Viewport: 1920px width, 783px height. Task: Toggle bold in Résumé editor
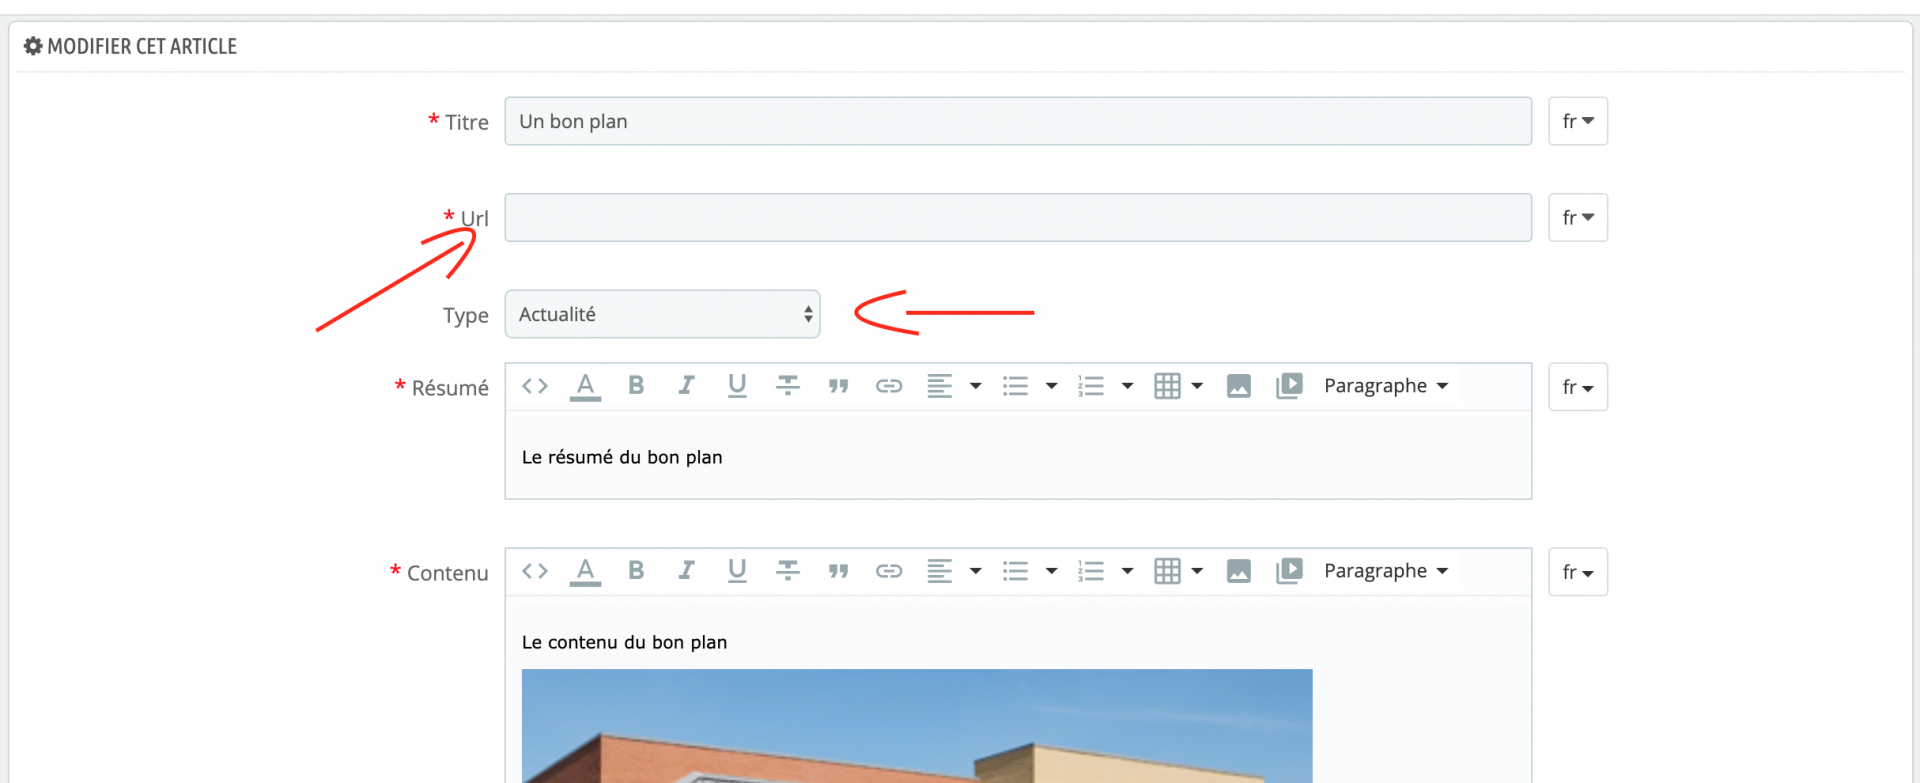click(636, 386)
